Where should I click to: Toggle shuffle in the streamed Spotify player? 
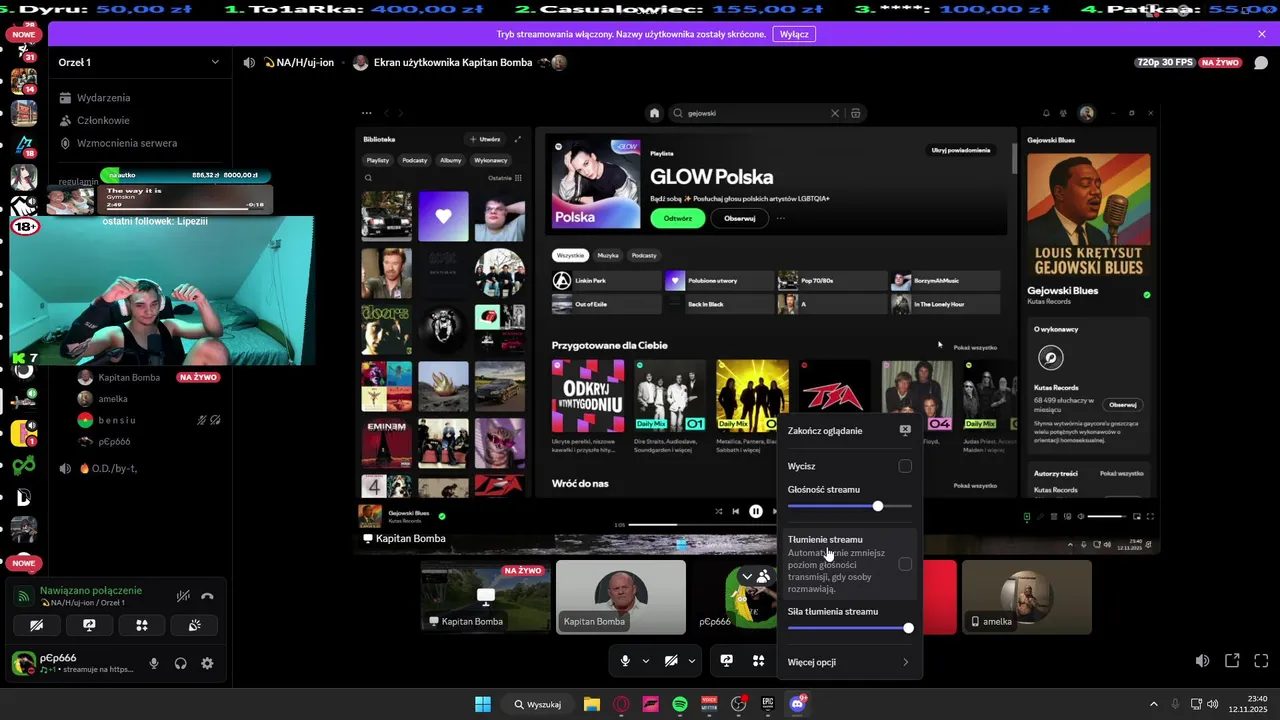coord(718,511)
